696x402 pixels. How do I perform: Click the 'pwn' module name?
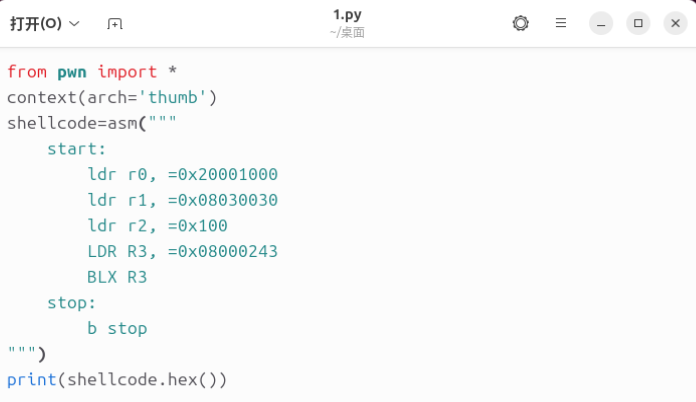tap(72, 71)
